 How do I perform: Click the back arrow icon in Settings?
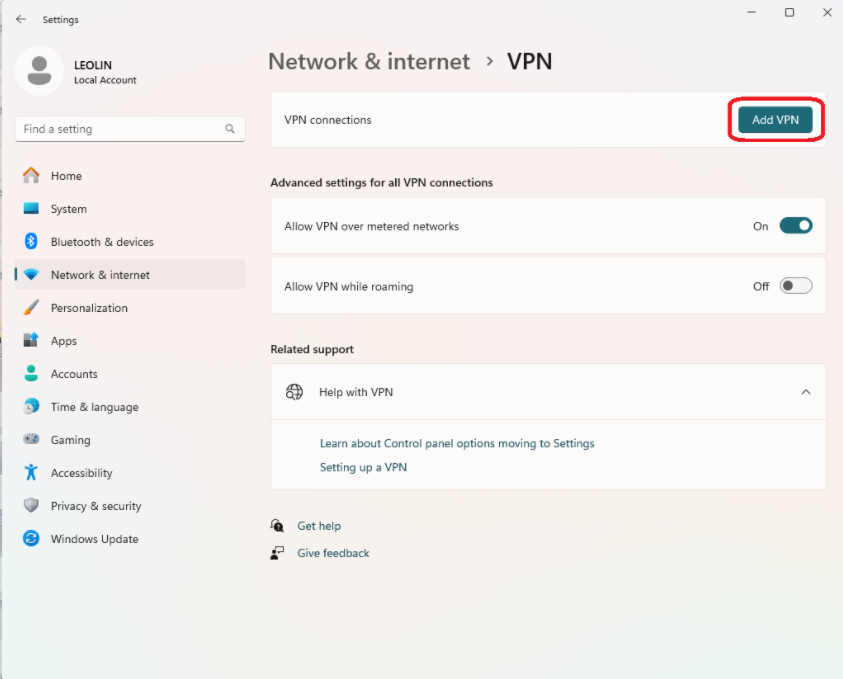[21, 19]
